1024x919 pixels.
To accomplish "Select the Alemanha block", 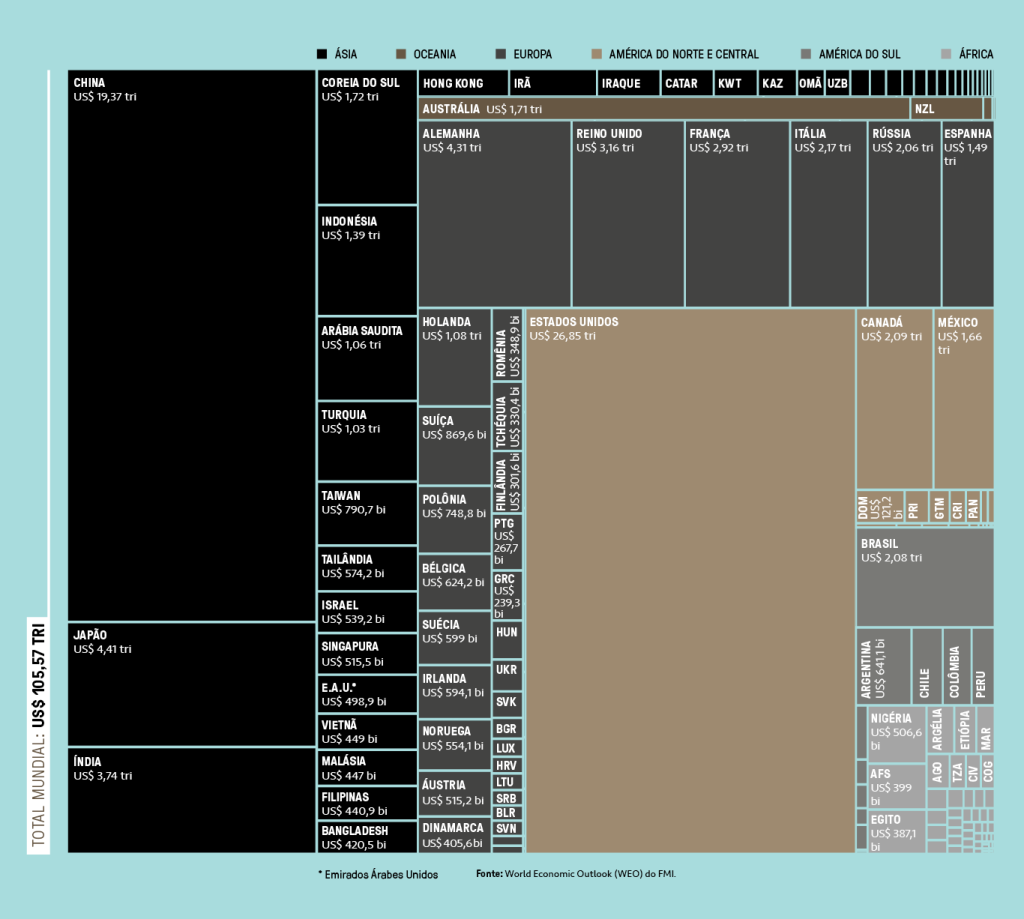I will tap(494, 214).
